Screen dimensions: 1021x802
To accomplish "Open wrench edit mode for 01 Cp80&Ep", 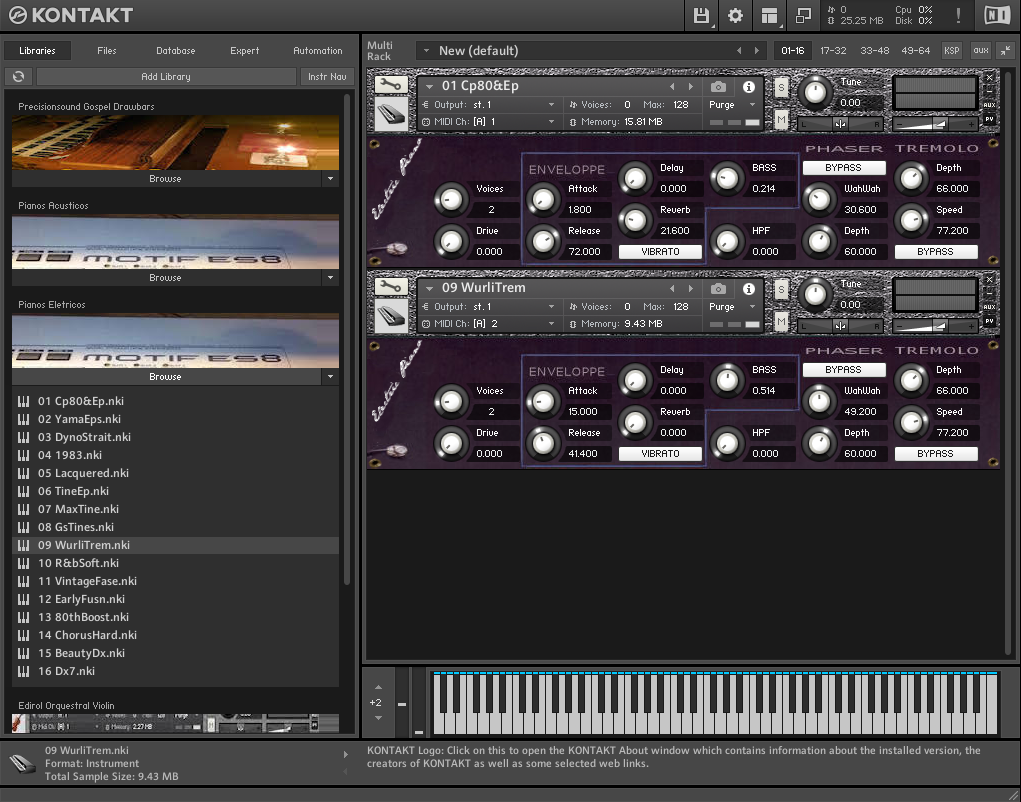I will pos(391,85).
